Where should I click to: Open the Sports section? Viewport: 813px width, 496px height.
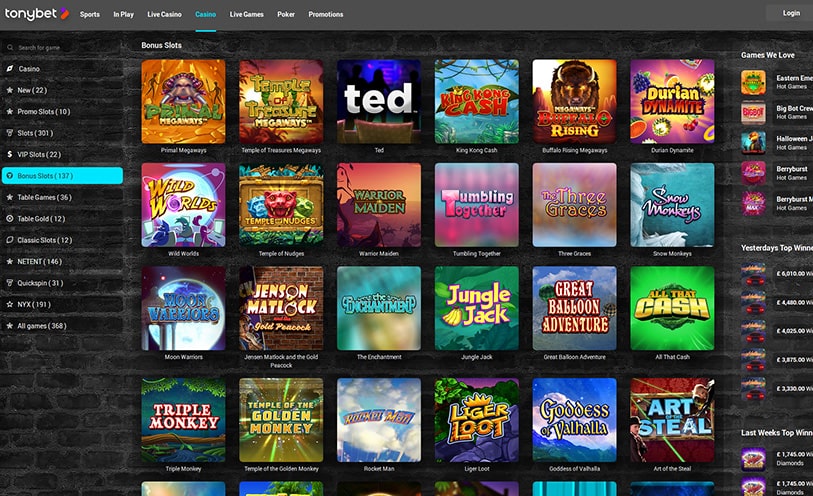90,15
